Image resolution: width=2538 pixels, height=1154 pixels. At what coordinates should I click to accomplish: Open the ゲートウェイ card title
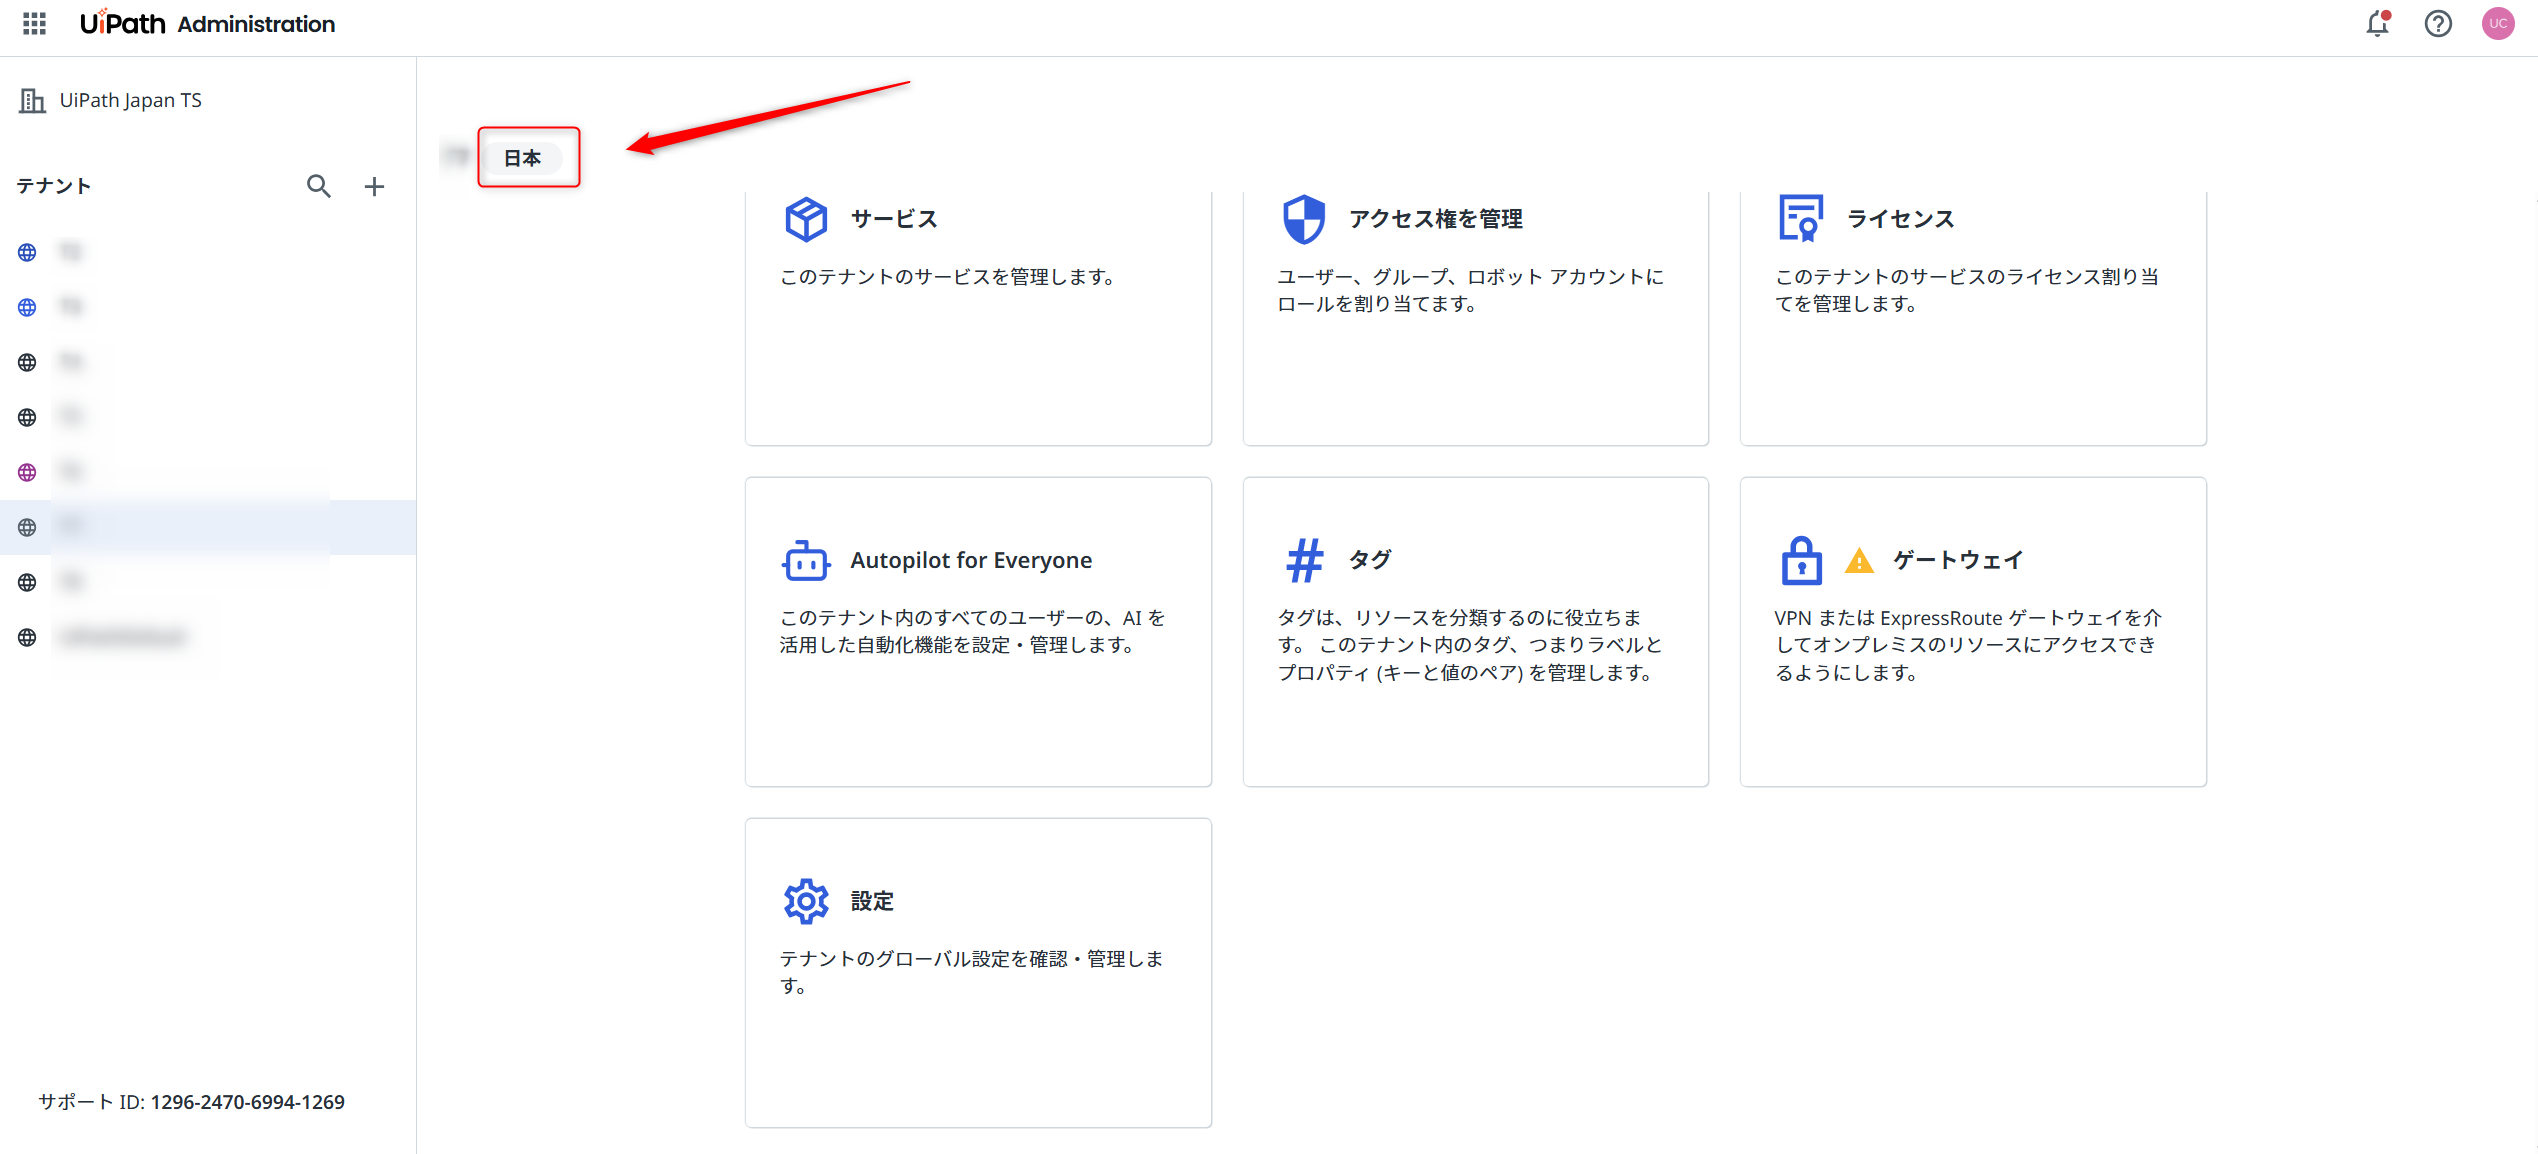point(1957,560)
